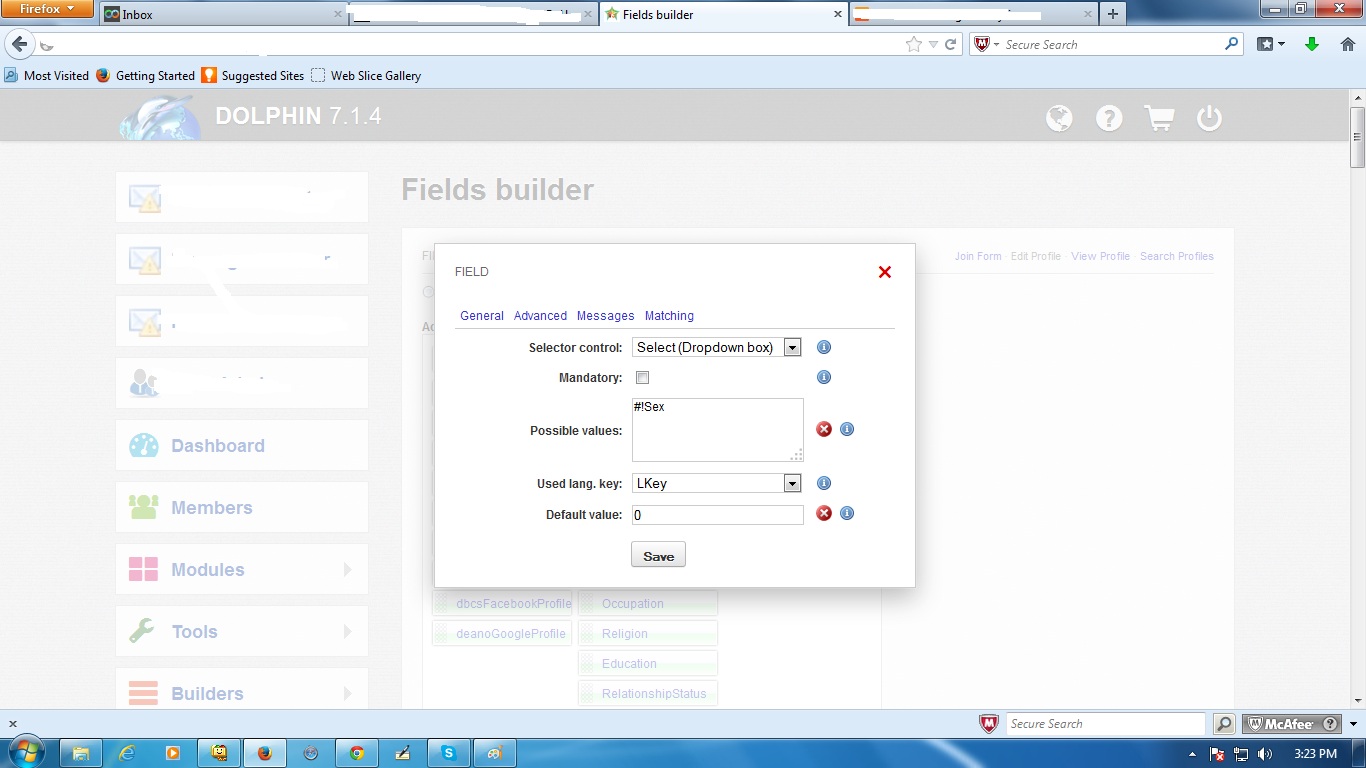Click the info icon beside Selector control

point(824,347)
